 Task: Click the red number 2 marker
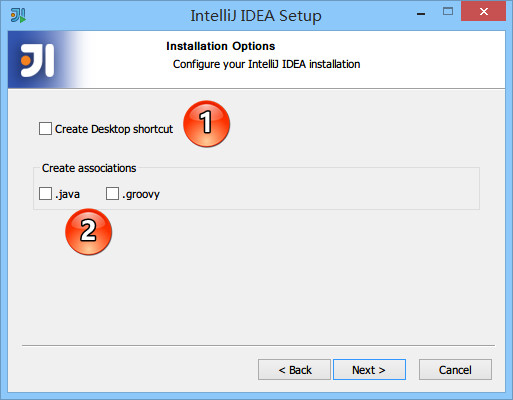(88, 232)
